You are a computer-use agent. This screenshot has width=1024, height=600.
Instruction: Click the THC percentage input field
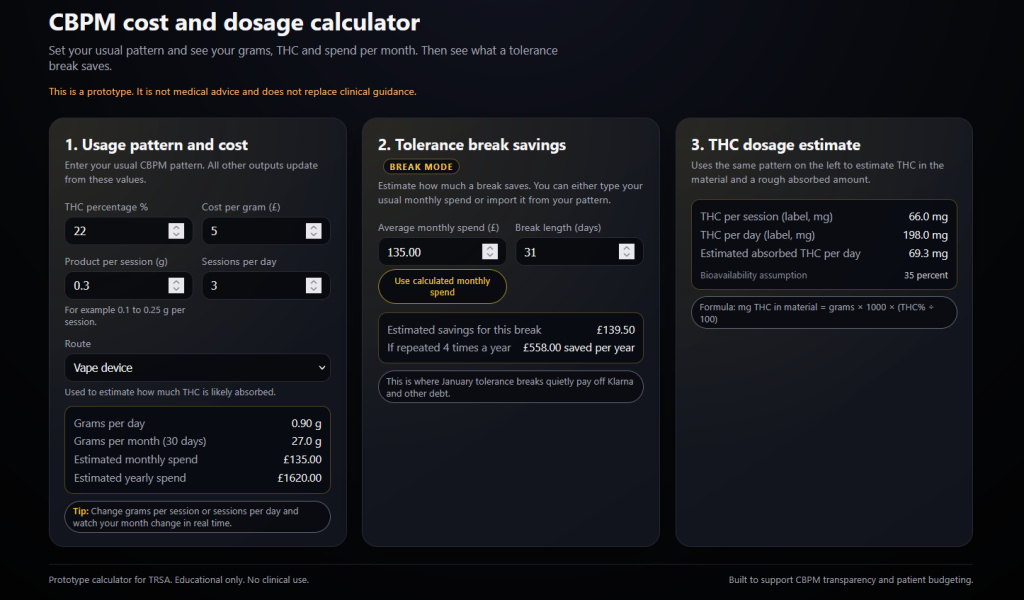[128, 230]
